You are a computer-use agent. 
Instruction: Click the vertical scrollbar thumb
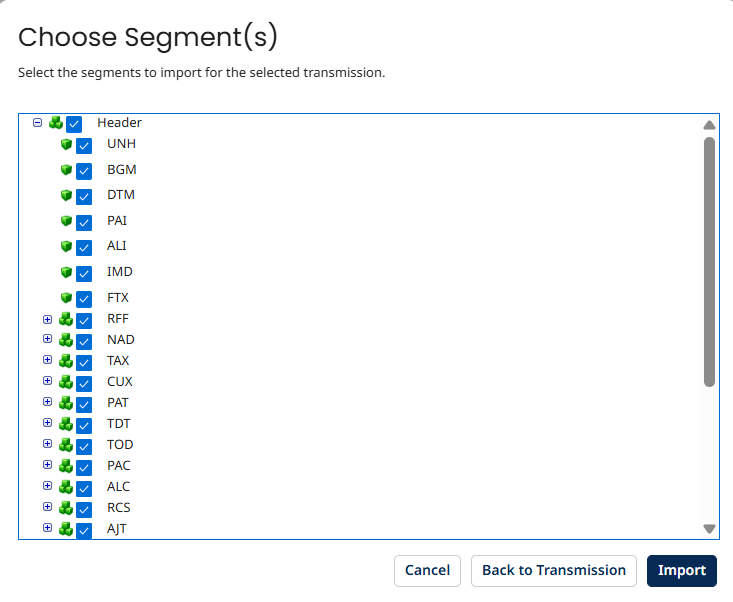[709, 260]
